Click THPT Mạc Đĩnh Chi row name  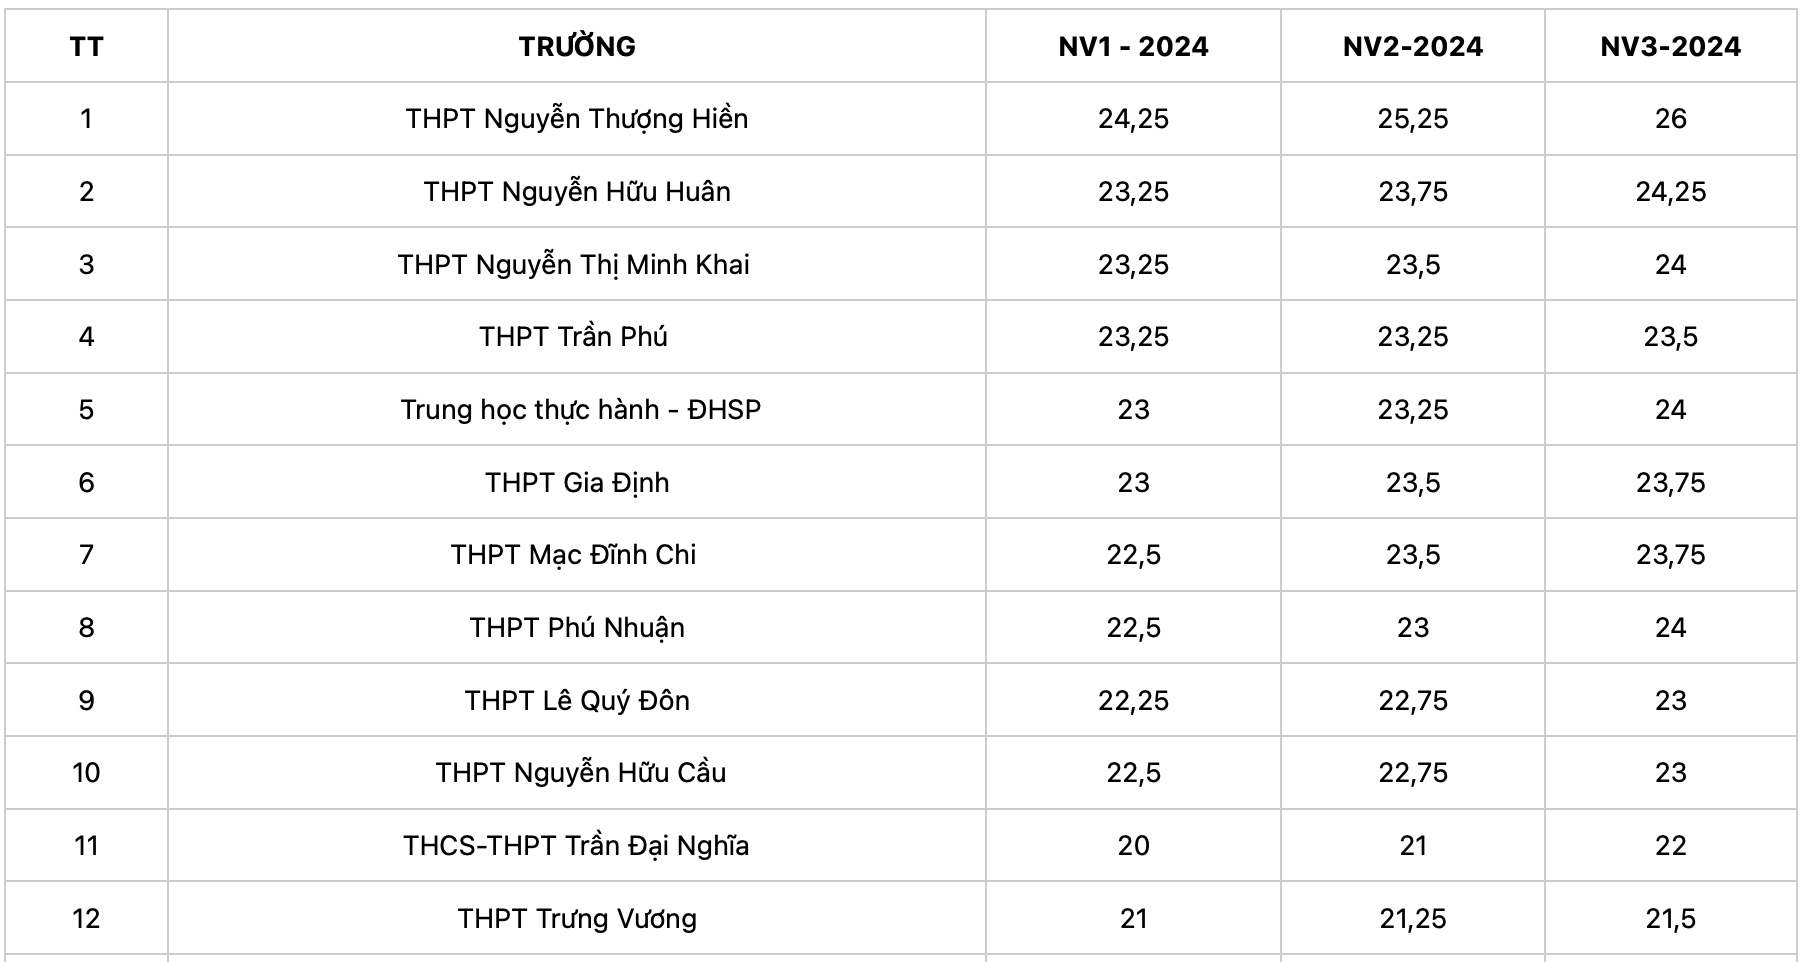[573, 555]
